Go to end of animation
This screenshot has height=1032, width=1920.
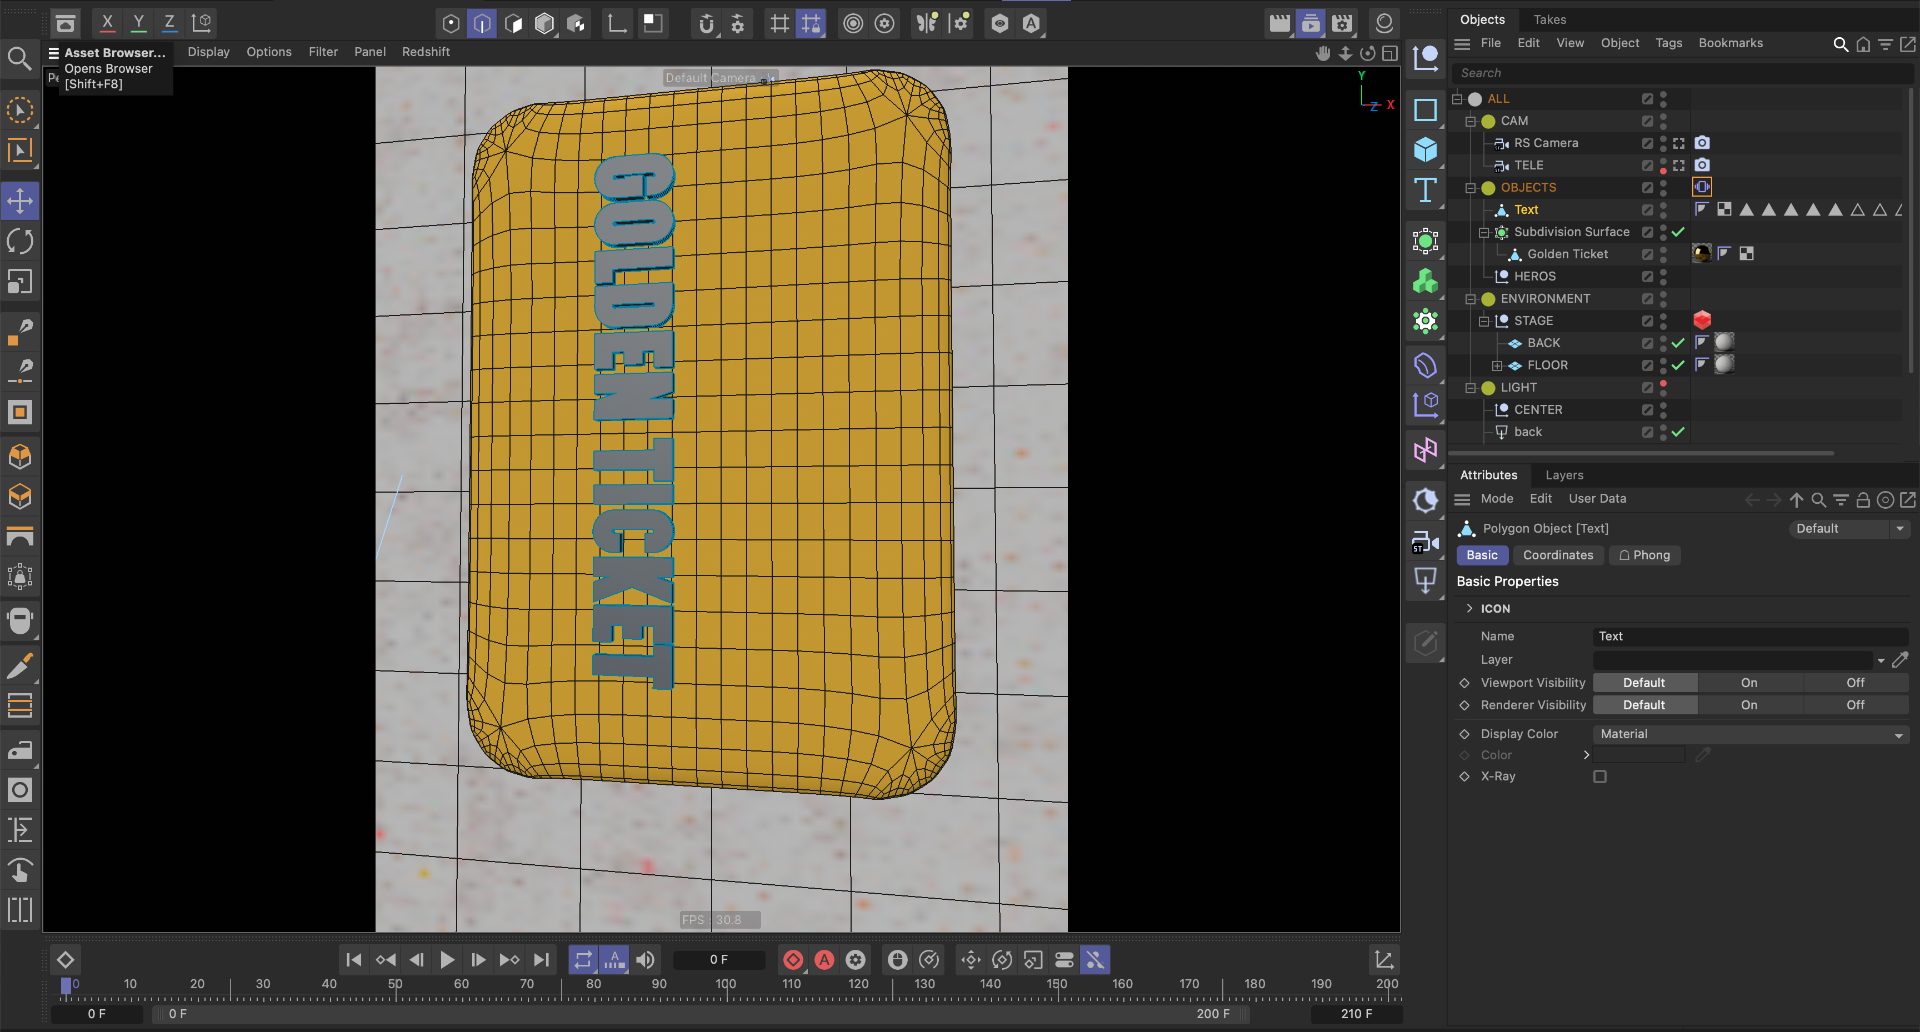click(541, 960)
